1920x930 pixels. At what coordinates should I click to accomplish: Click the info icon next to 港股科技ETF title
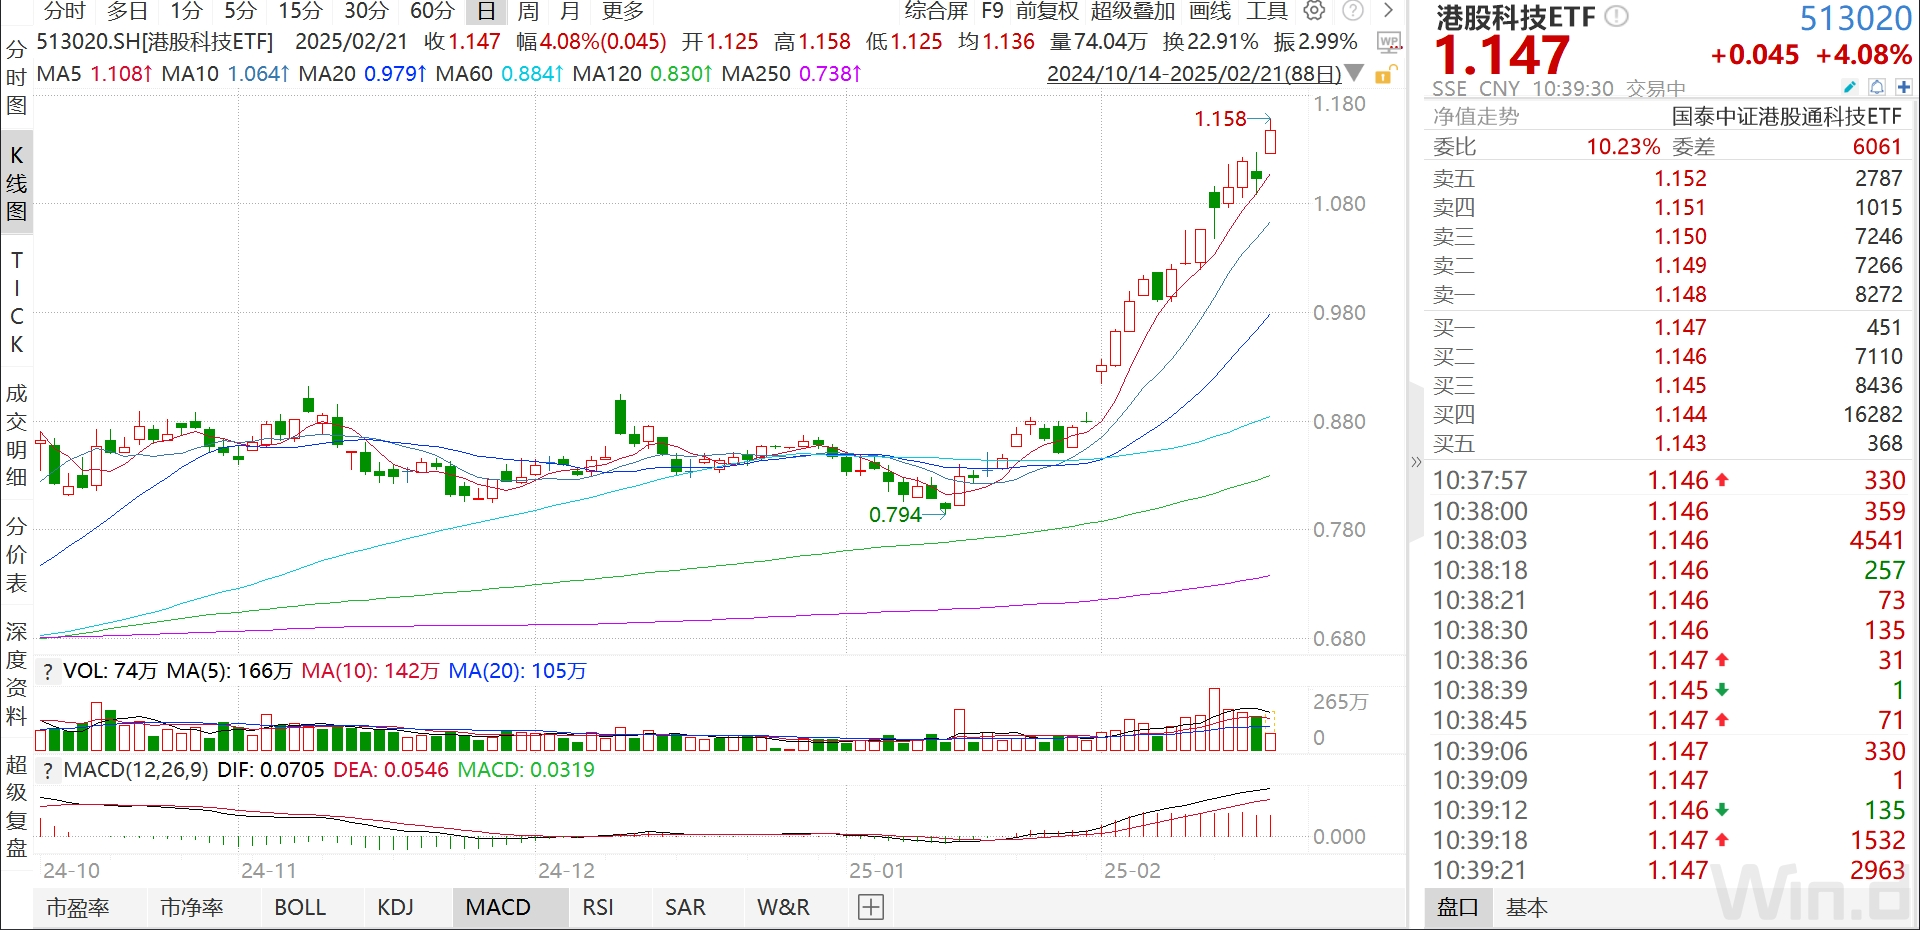click(1616, 17)
